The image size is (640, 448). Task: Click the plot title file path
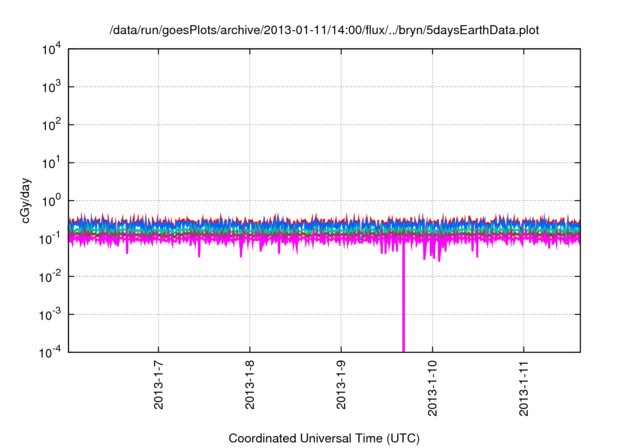point(324,30)
